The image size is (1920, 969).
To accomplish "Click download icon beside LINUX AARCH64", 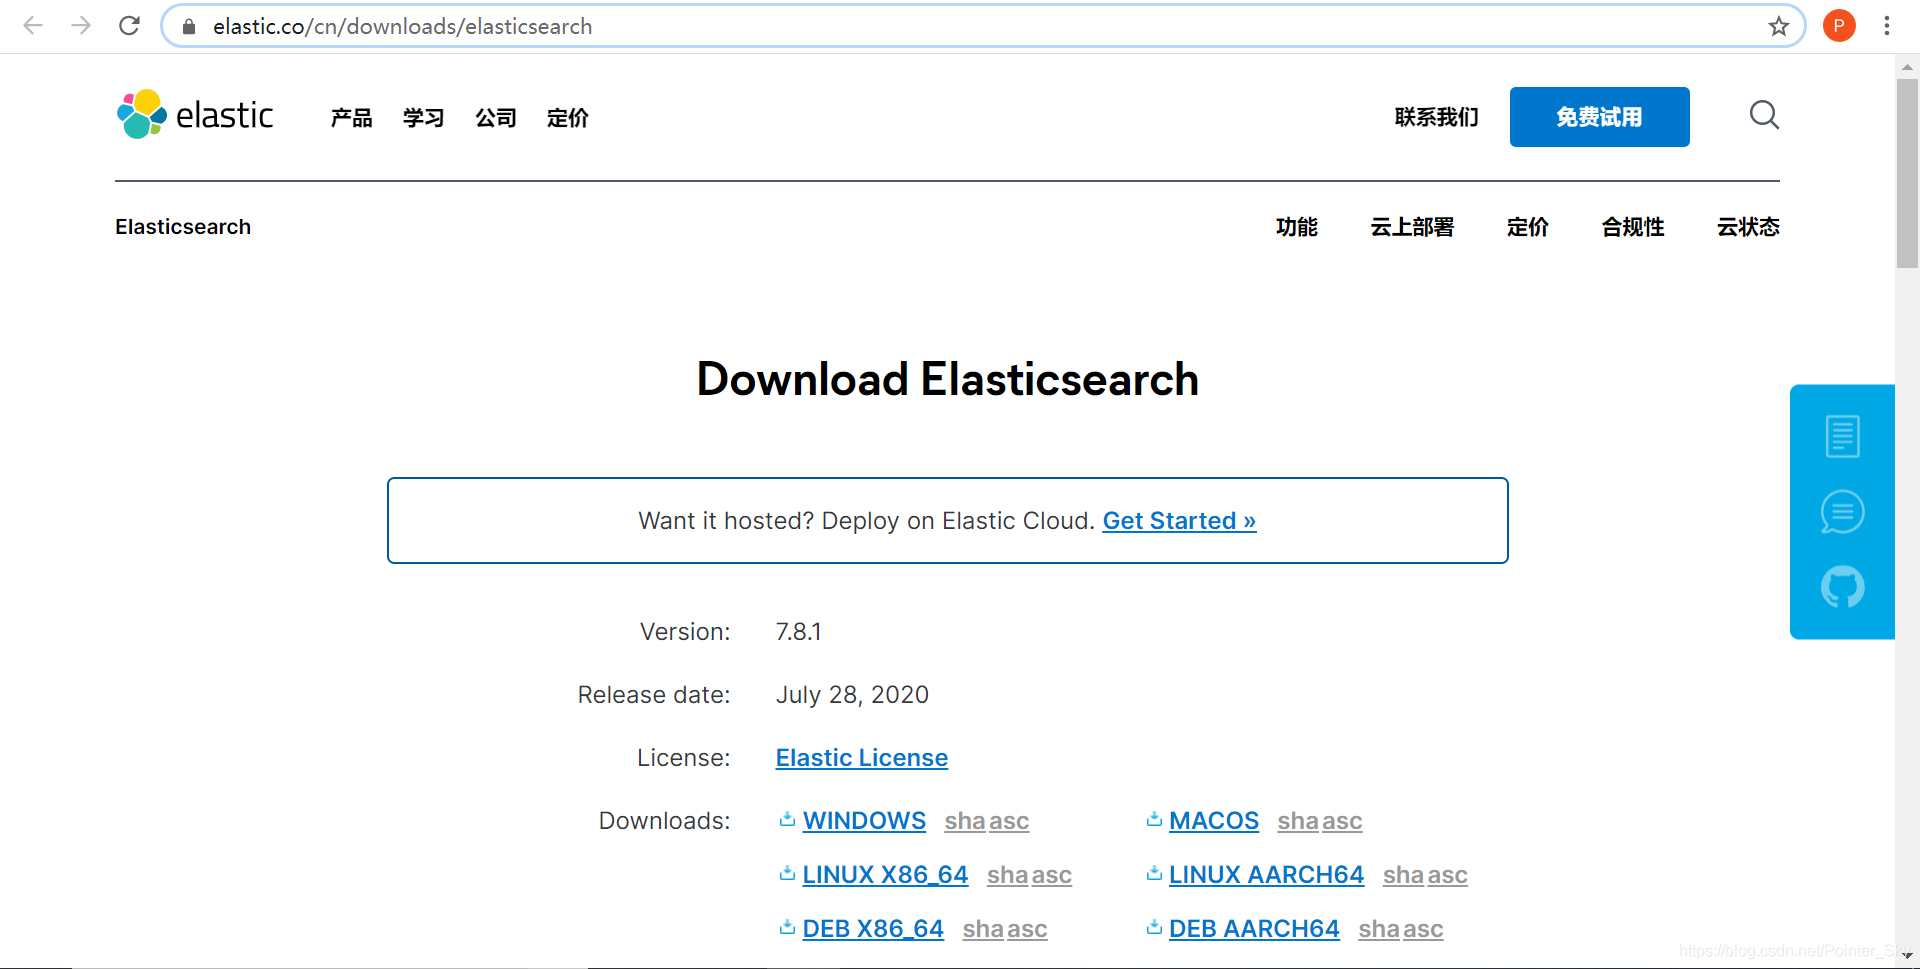I will tap(1154, 874).
